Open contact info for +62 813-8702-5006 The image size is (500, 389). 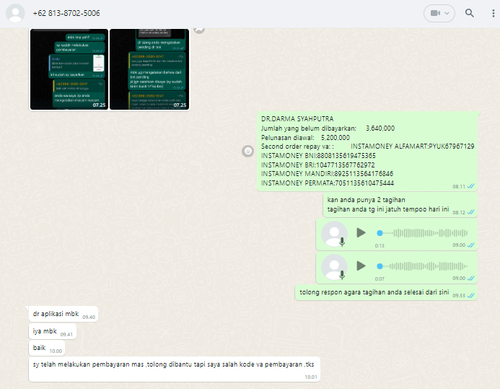coord(66,13)
